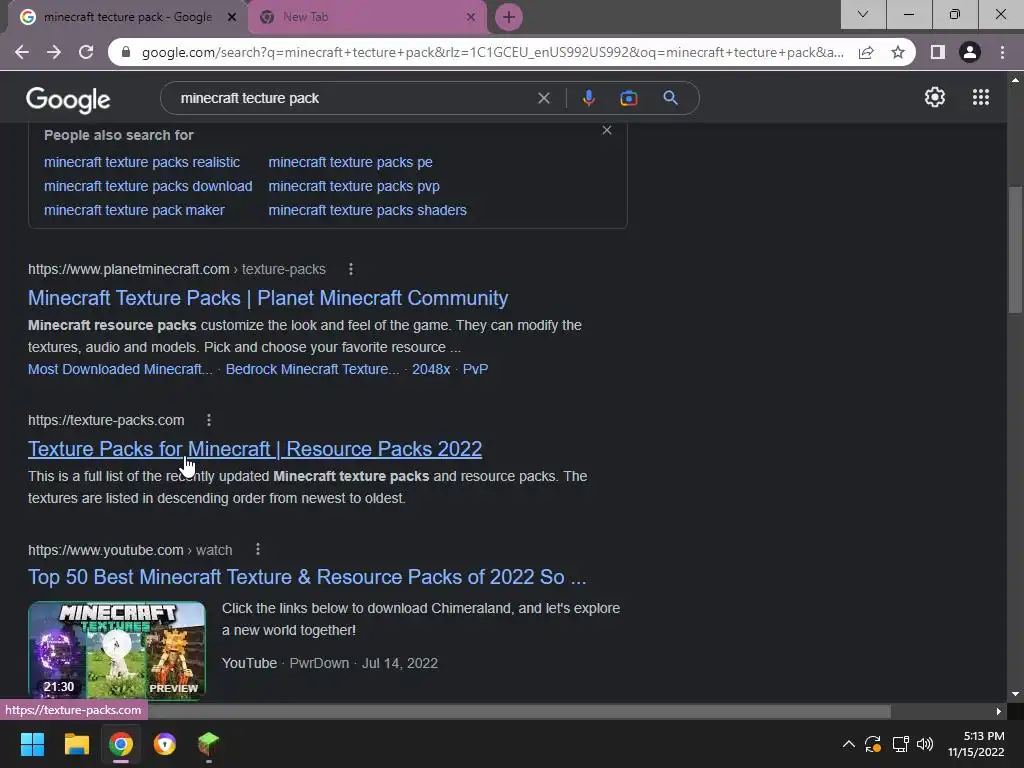1024x768 pixels.
Task: Click the address bar URL
Action: click(492, 52)
